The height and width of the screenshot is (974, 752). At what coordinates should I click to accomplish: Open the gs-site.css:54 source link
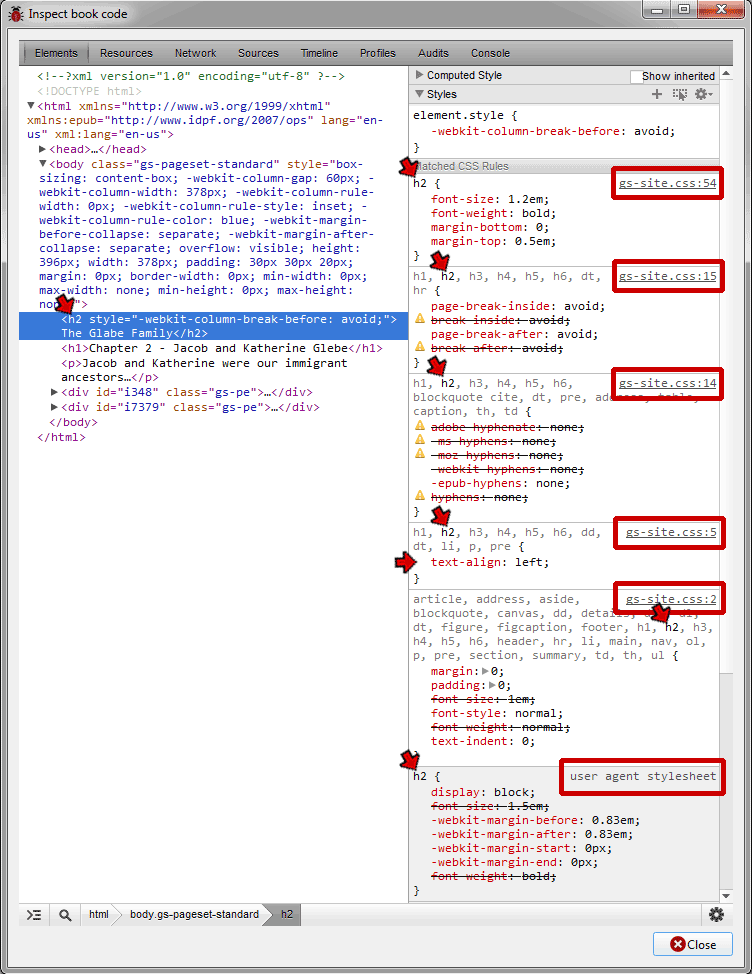tap(667, 184)
